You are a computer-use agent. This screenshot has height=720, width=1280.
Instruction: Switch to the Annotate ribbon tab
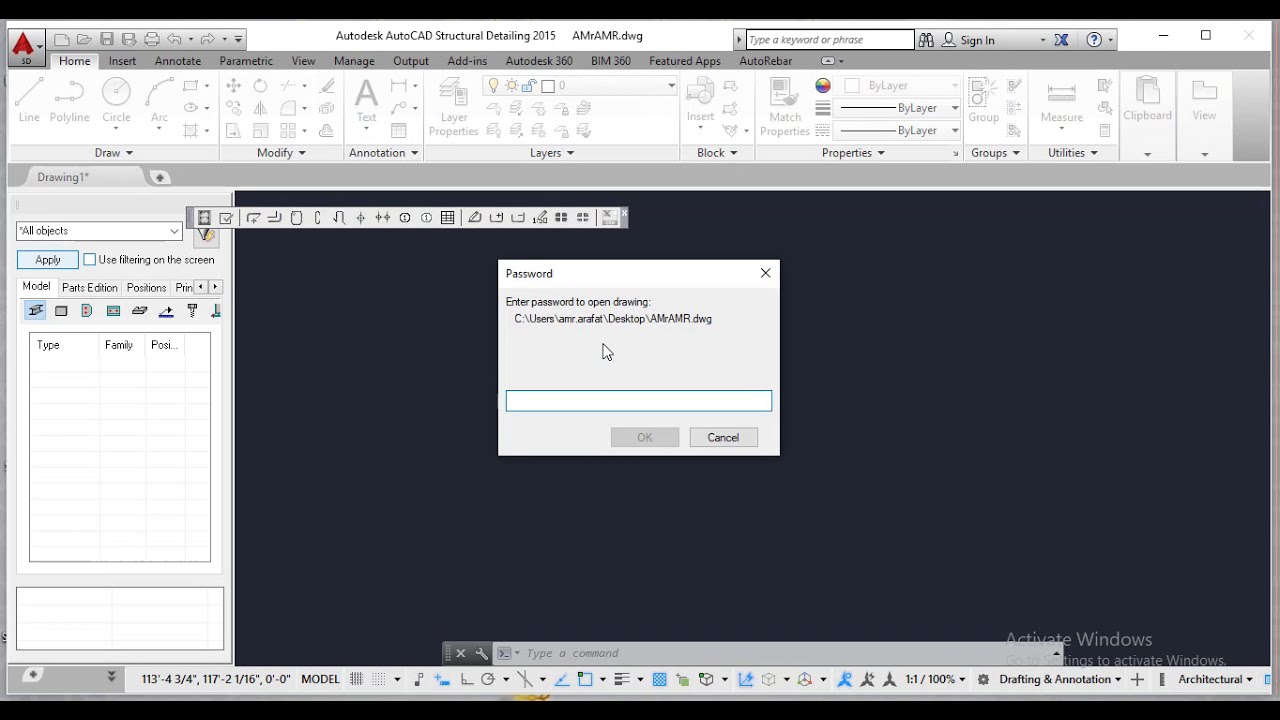tap(178, 61)
